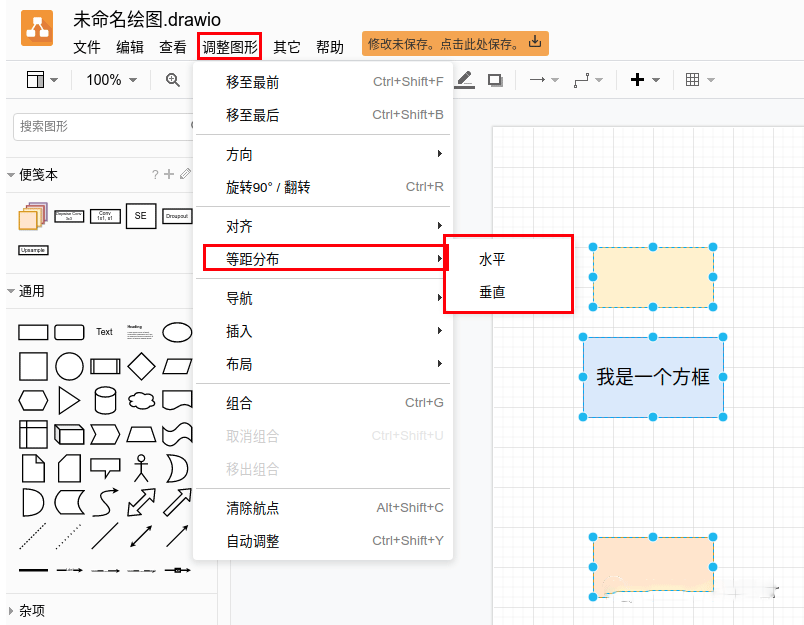Click the zoom-in magnifier icon

point(172,80)
